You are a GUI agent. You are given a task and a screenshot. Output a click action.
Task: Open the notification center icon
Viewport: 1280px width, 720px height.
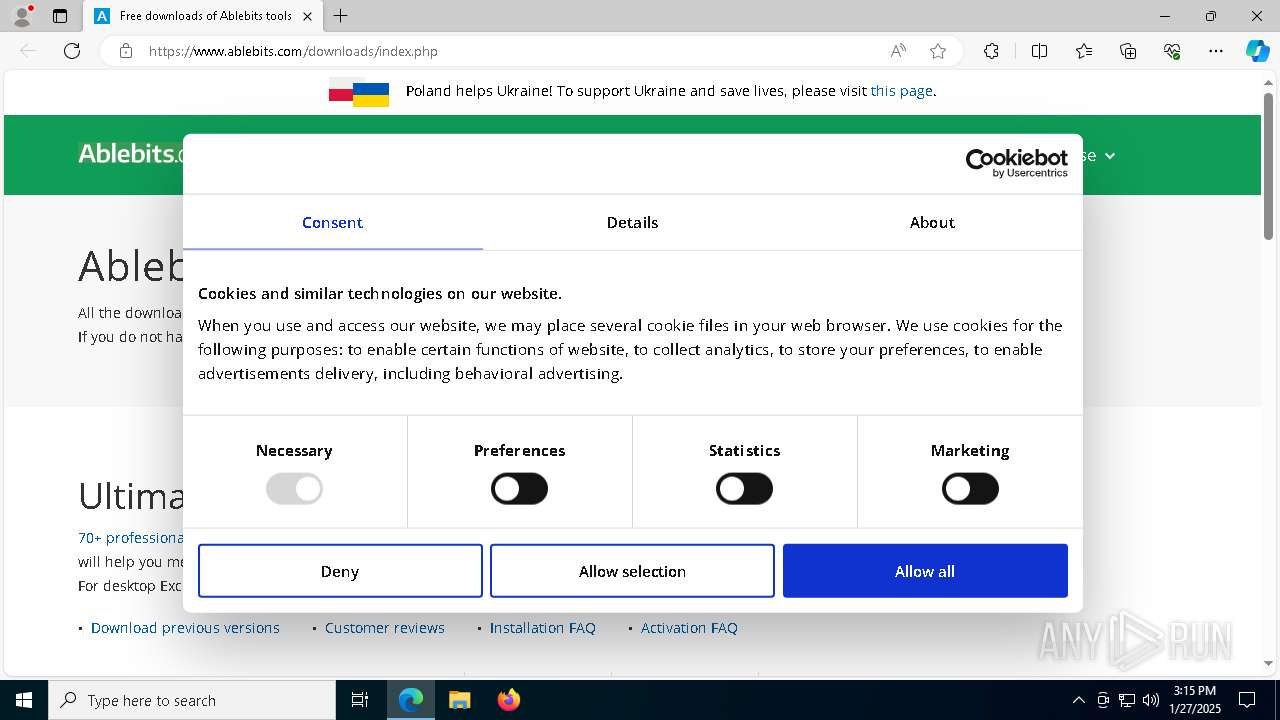tap(1247, 700)
